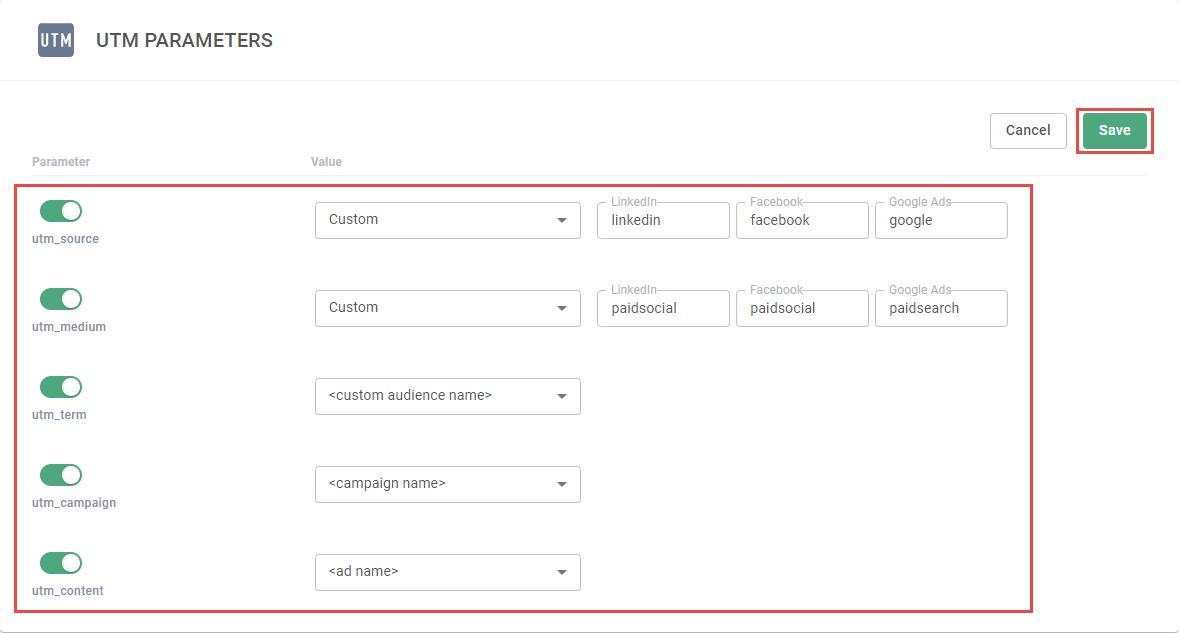Focus the Google Ads paidsearch field
The height and width of the screenshot is (633, 1179).
pos(941,309)
